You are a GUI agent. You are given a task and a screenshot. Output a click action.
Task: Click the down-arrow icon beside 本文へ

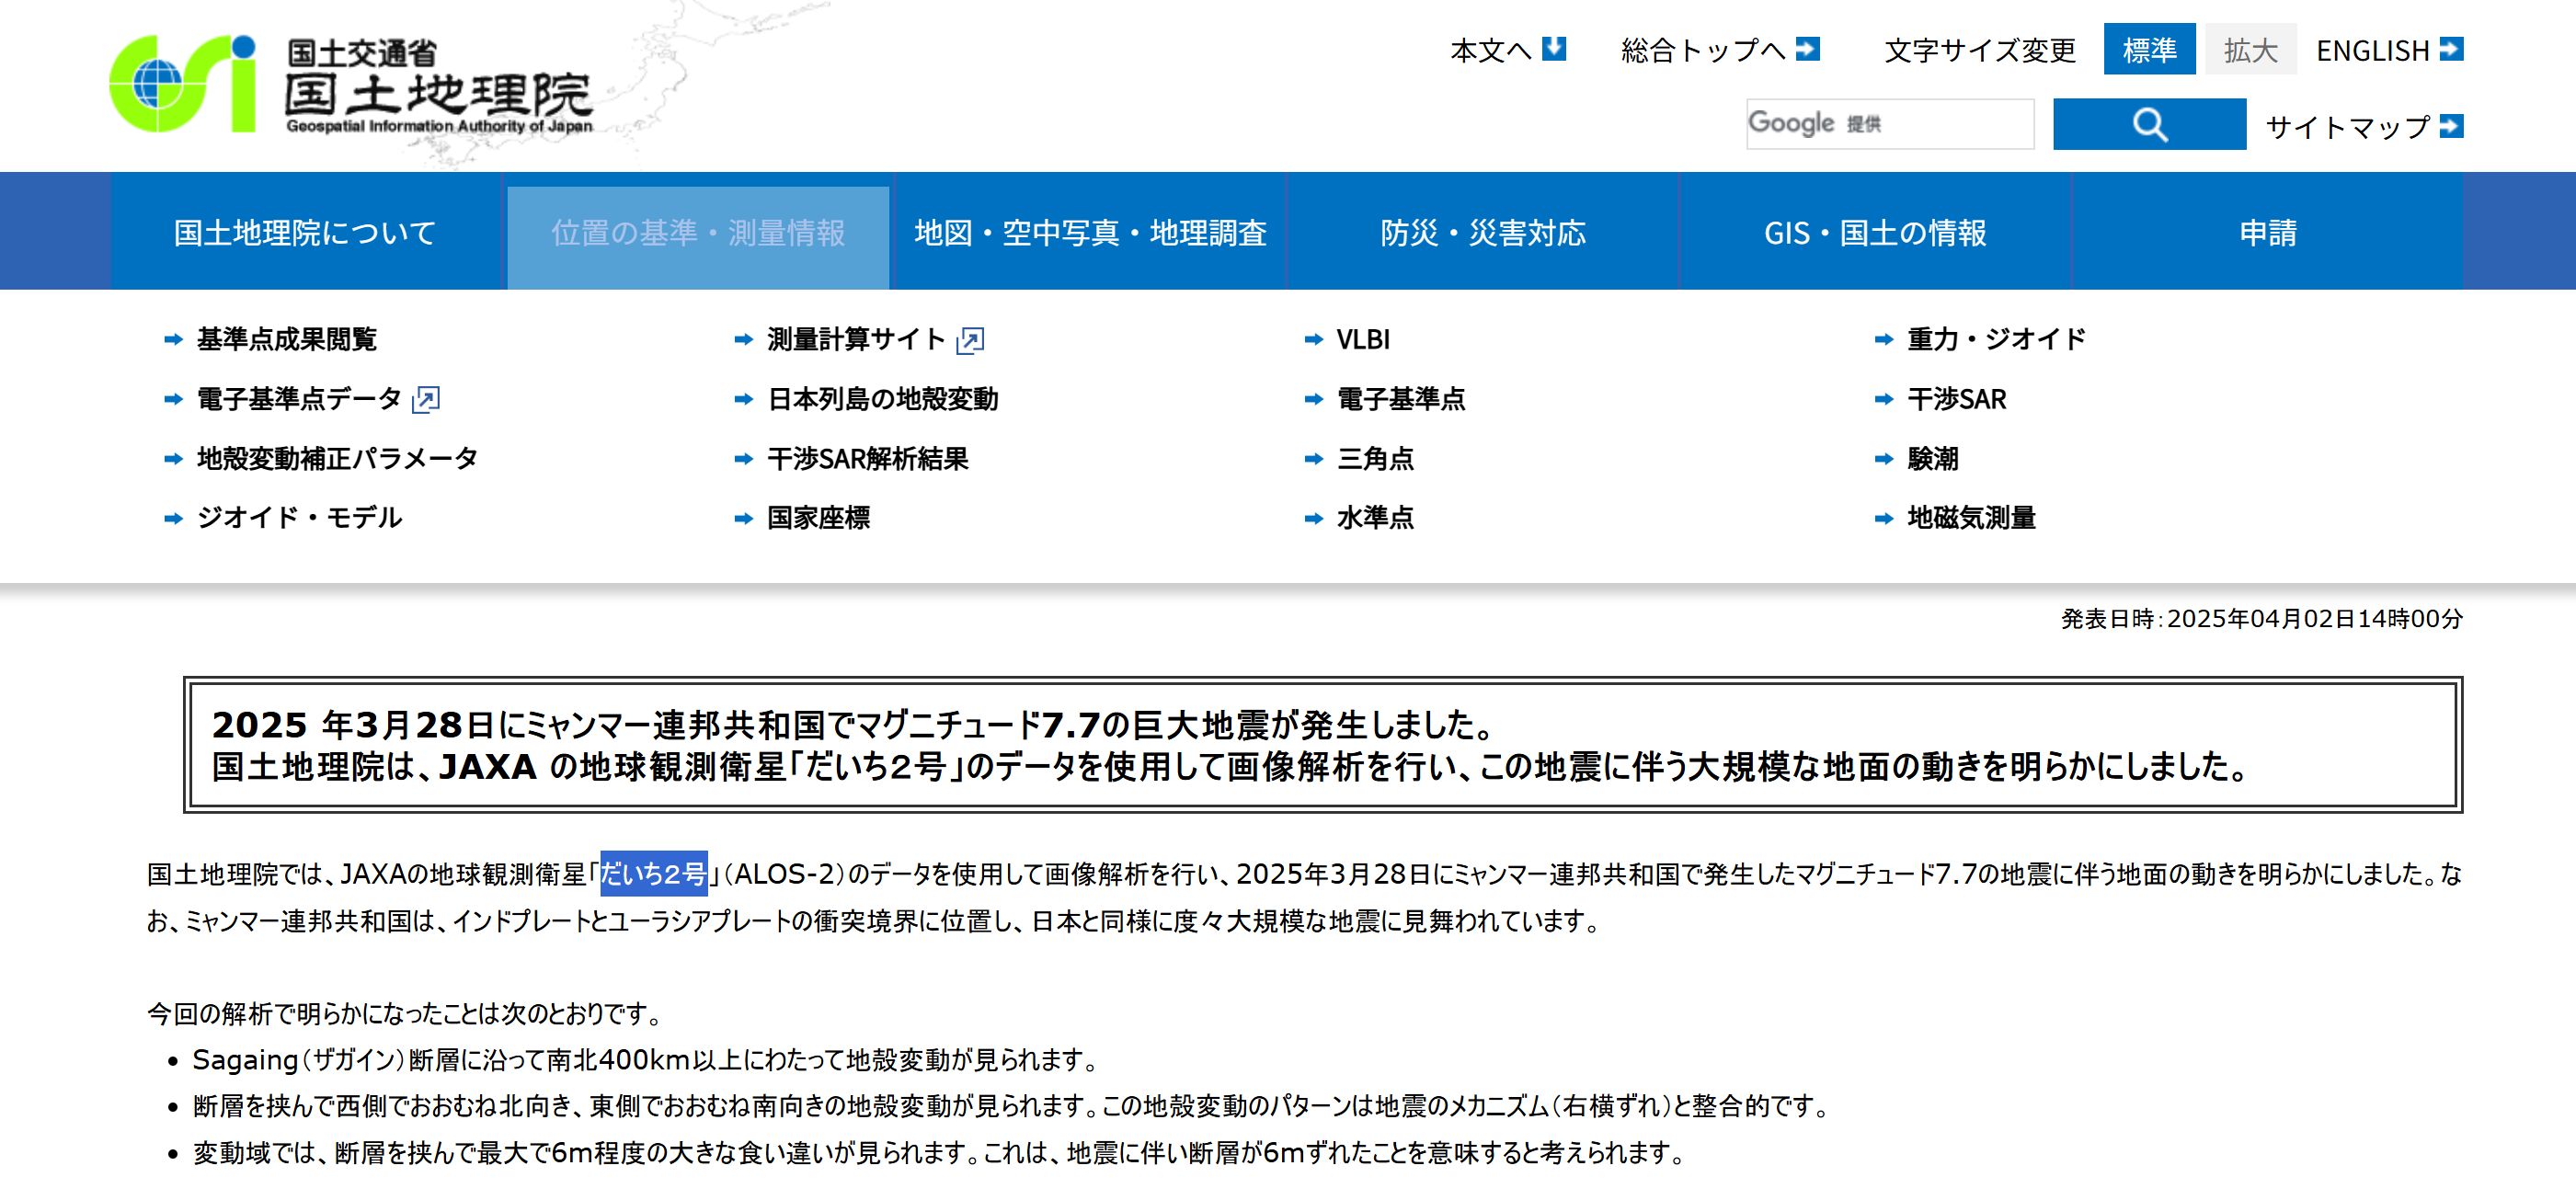(1553, 48)
